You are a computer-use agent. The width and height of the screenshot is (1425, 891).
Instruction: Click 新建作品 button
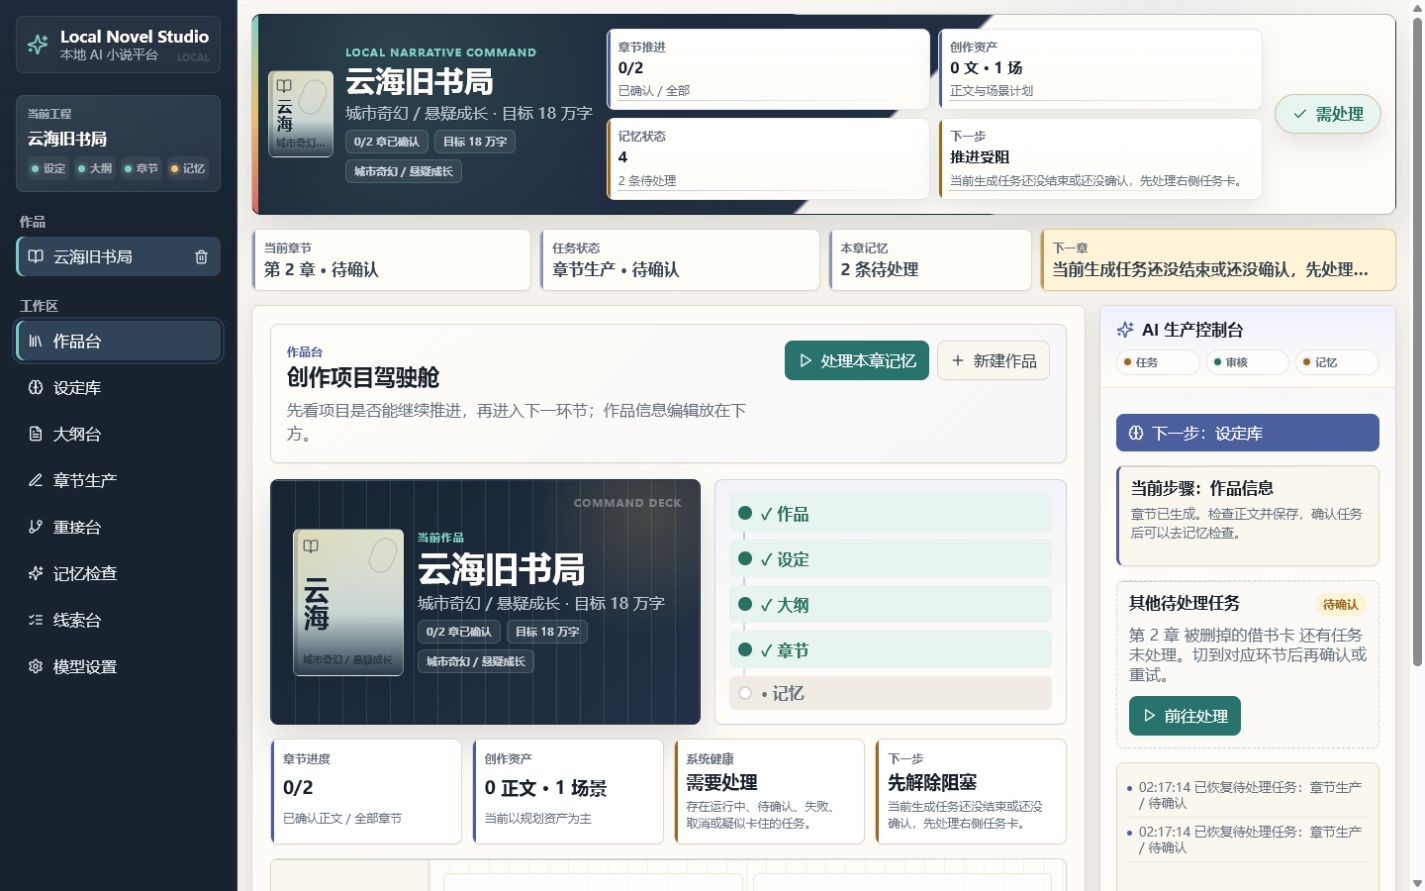tap(993, 361)
